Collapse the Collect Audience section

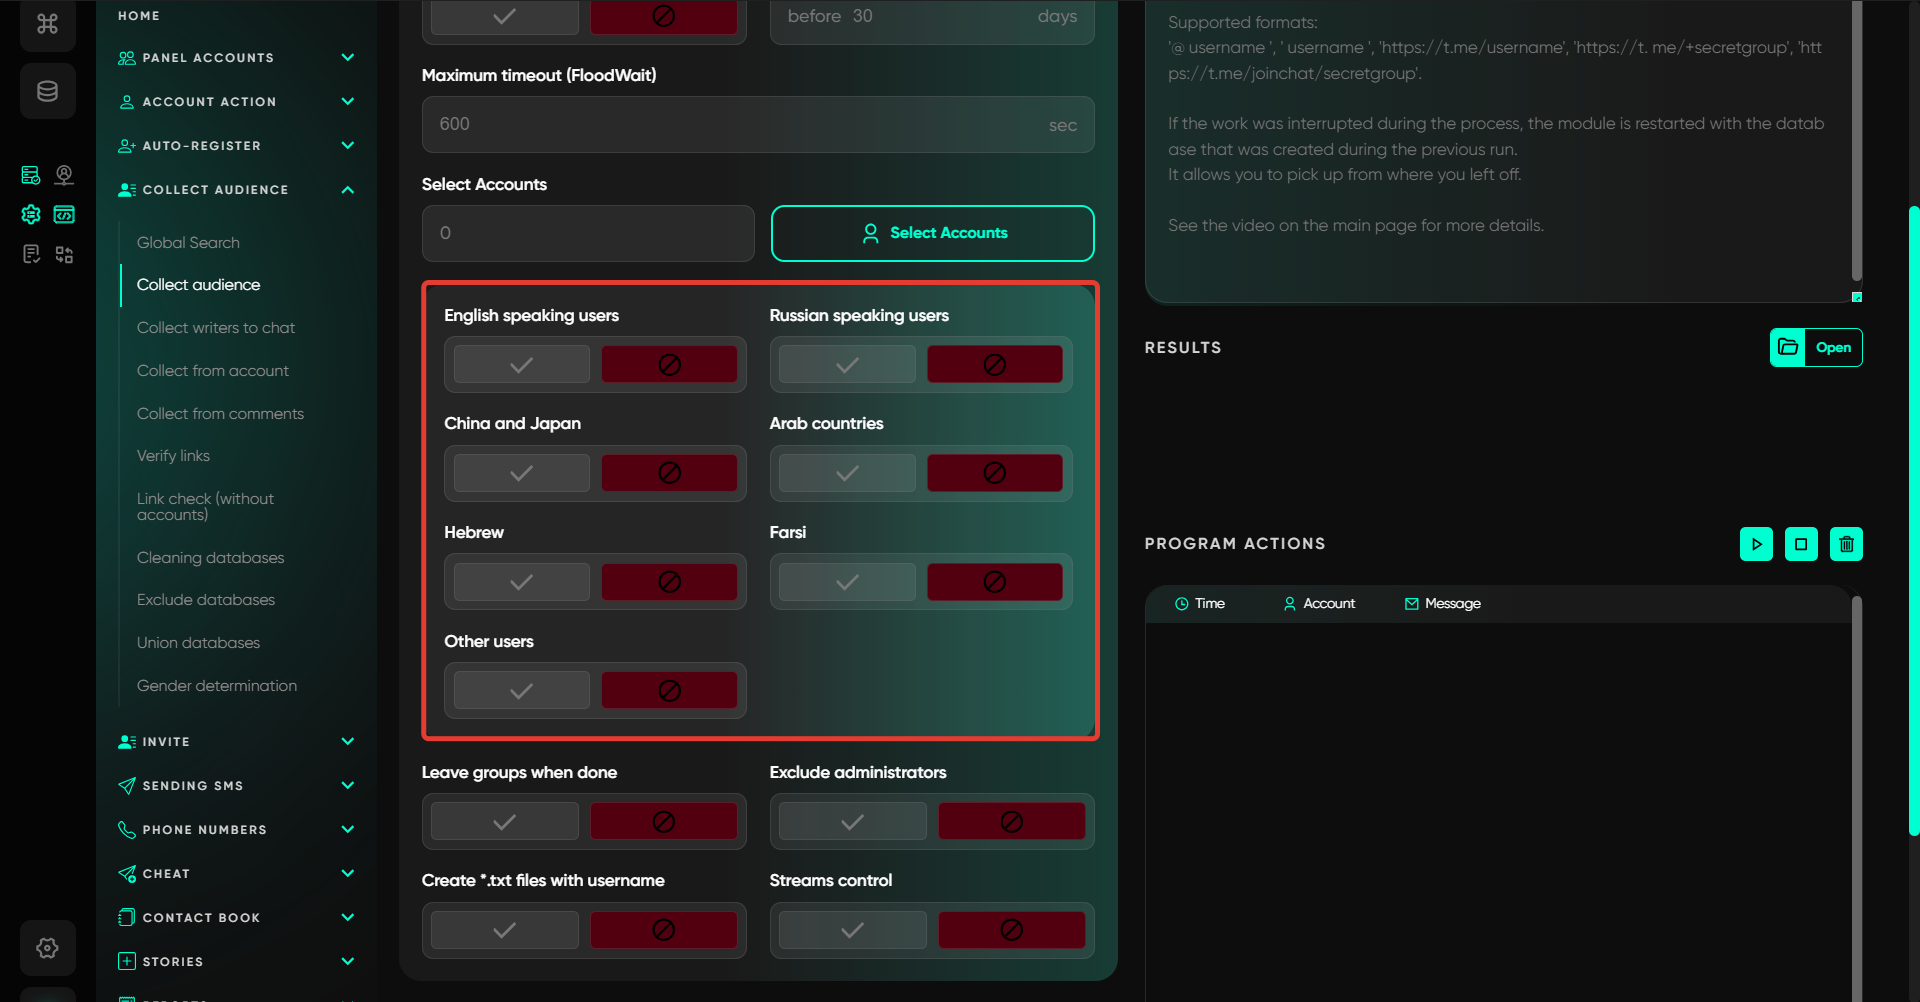click(347, 190)
